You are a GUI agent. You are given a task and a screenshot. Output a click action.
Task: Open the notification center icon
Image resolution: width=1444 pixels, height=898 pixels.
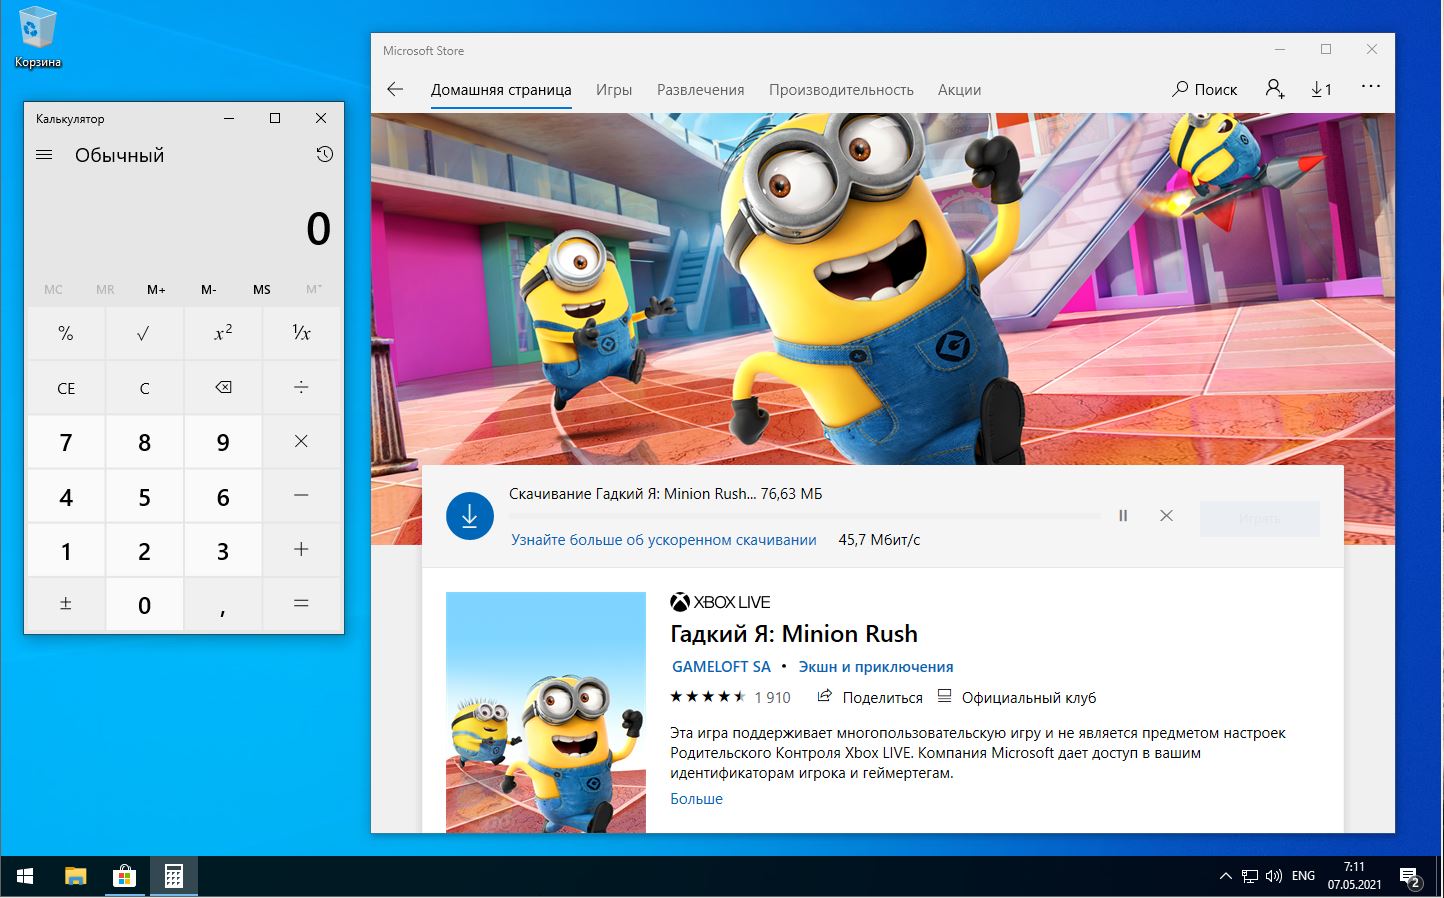click(1410, 878)
